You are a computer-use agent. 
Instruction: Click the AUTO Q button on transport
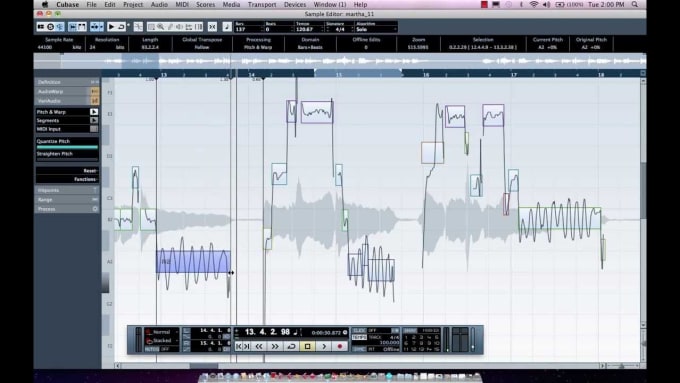click(x=152, y=349)
